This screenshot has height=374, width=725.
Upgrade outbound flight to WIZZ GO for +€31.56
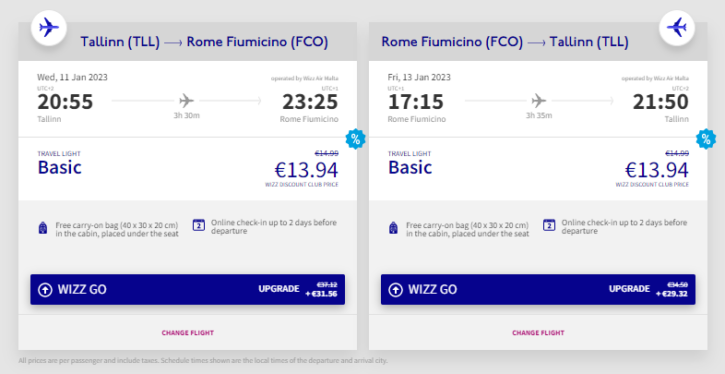187,289
